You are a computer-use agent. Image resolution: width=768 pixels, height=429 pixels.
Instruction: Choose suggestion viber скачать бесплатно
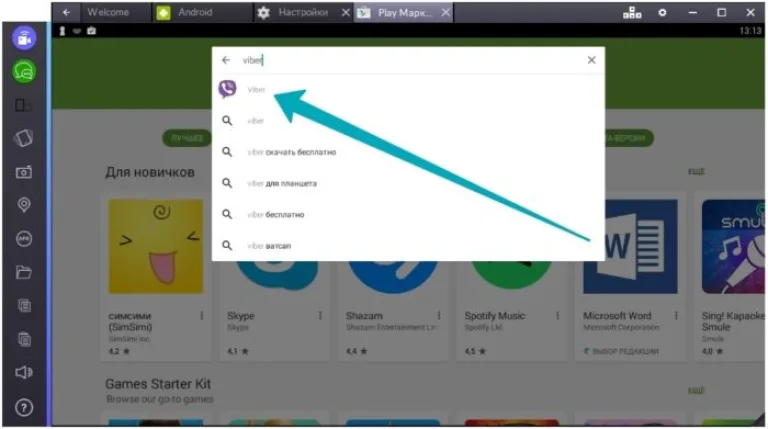click(408, 152)
